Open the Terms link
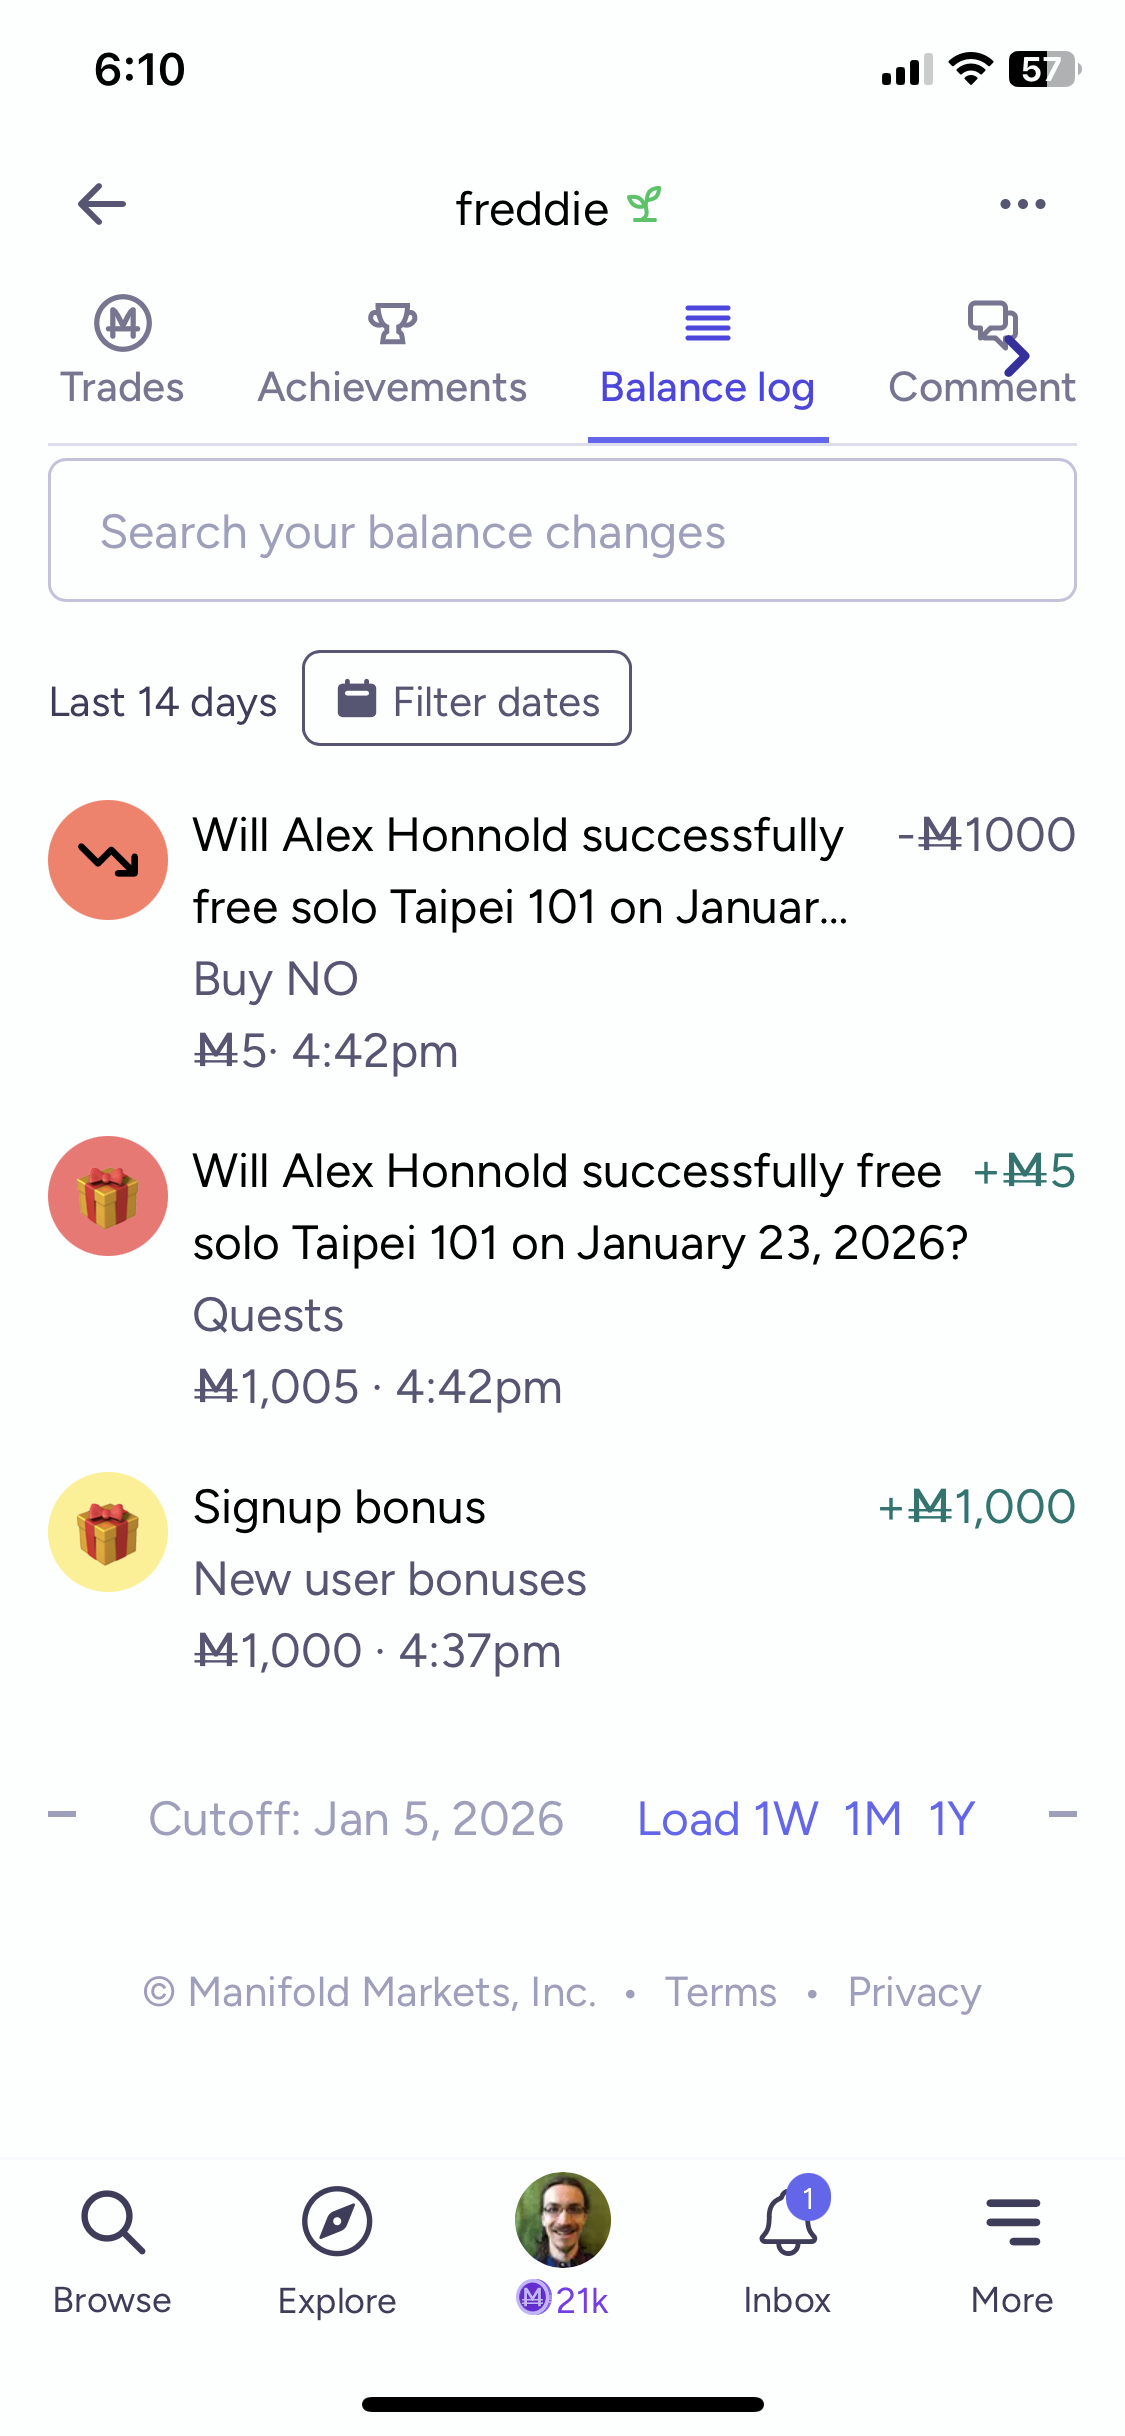 [x=720, y=1992]
